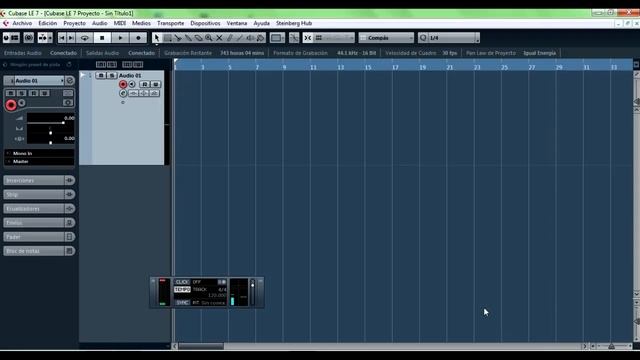The height and width of the screenshot is (360, 640).
Task: Select the Object Selection arrow tool
Action: point(156,38)
